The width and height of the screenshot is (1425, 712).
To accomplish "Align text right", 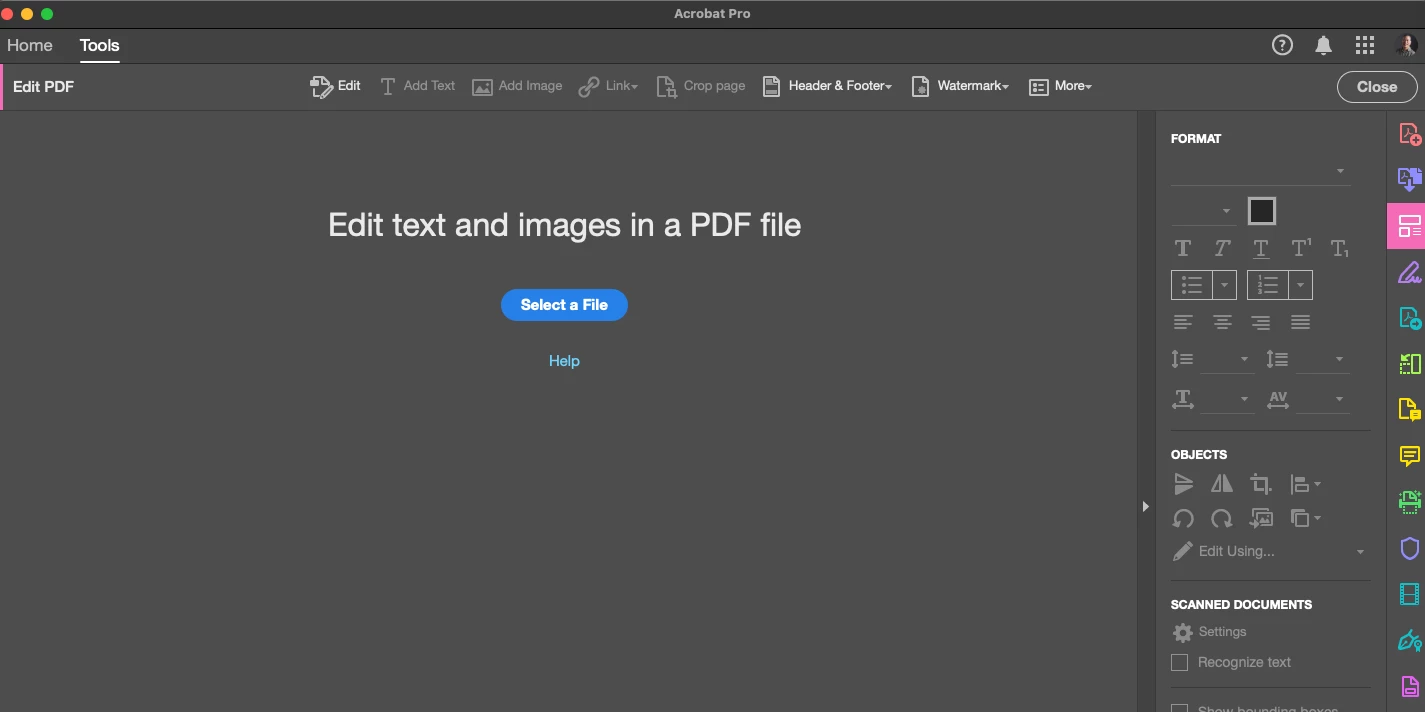I will [1261, 322].
